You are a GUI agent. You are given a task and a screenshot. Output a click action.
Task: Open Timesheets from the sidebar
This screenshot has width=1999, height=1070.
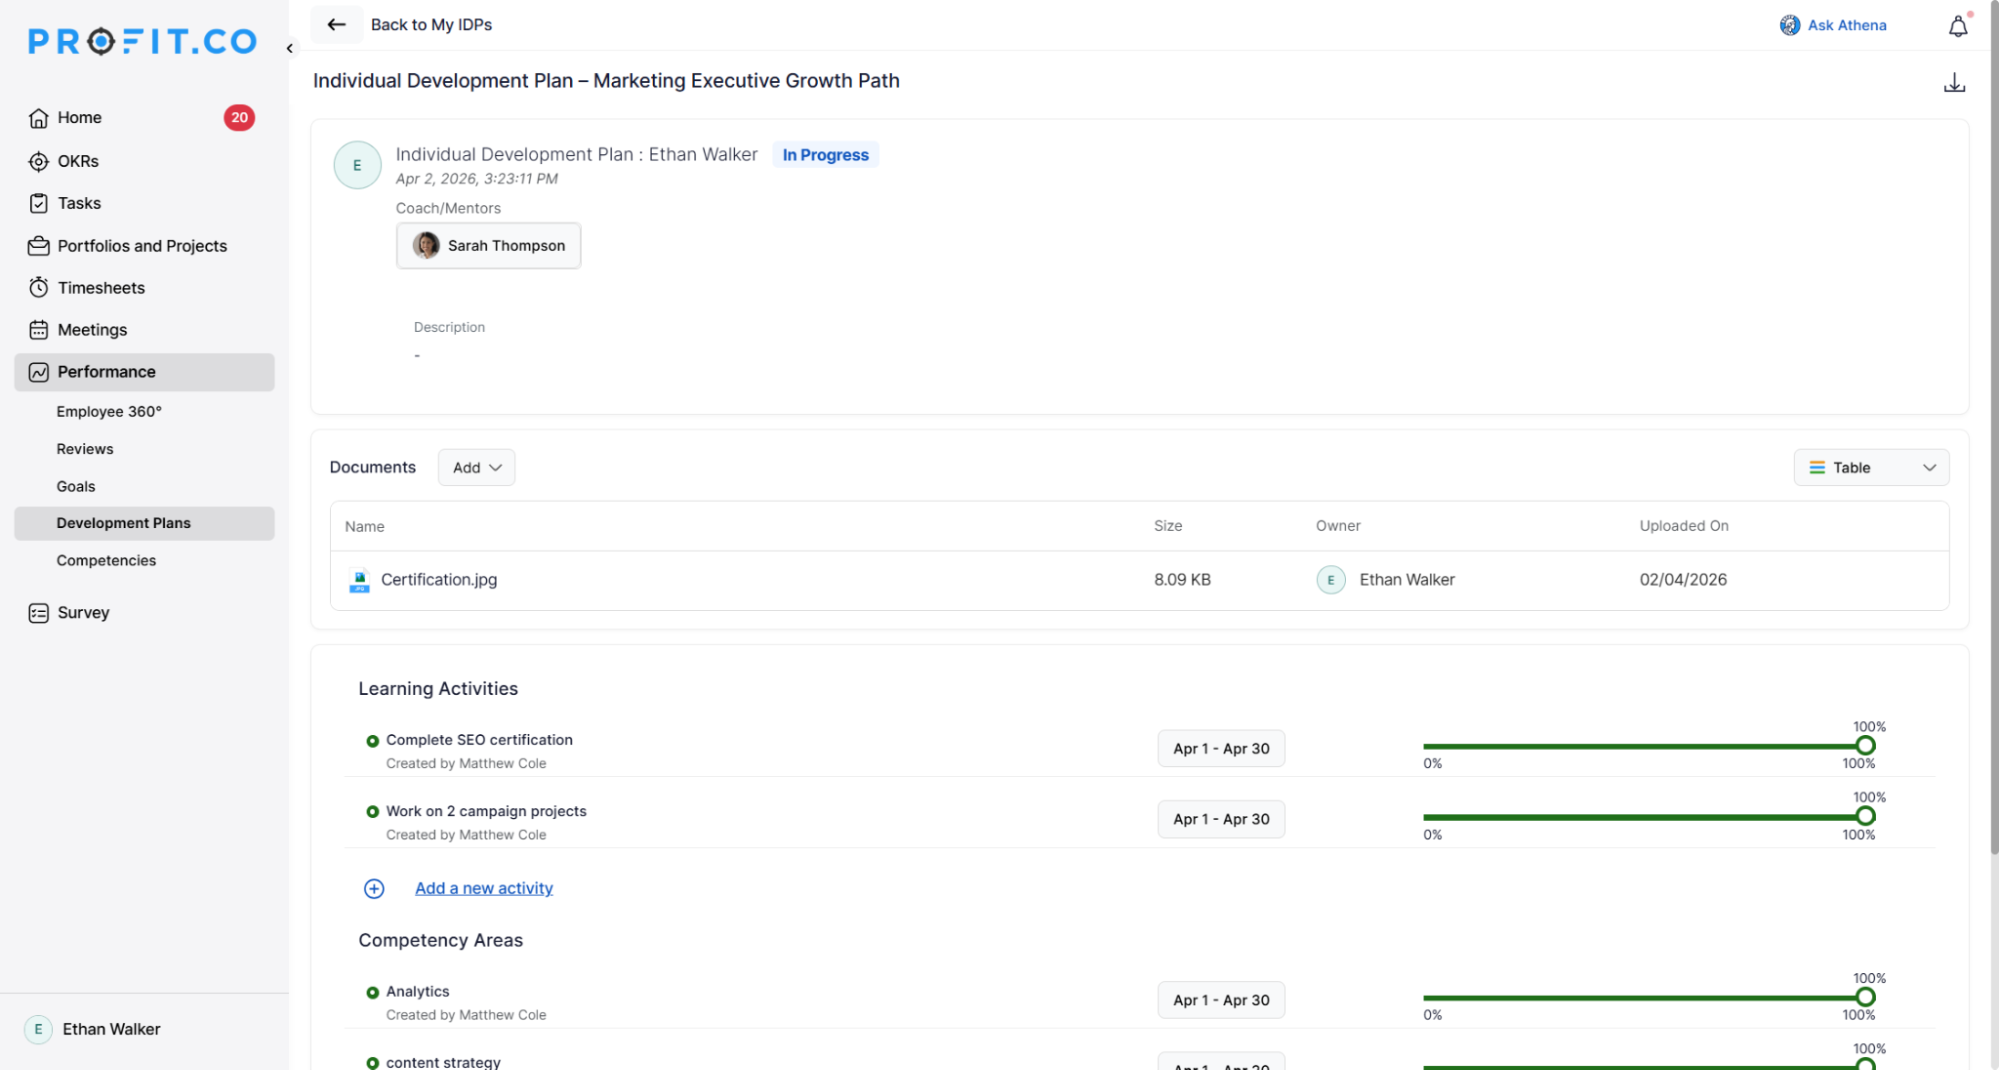click(101, 288)
